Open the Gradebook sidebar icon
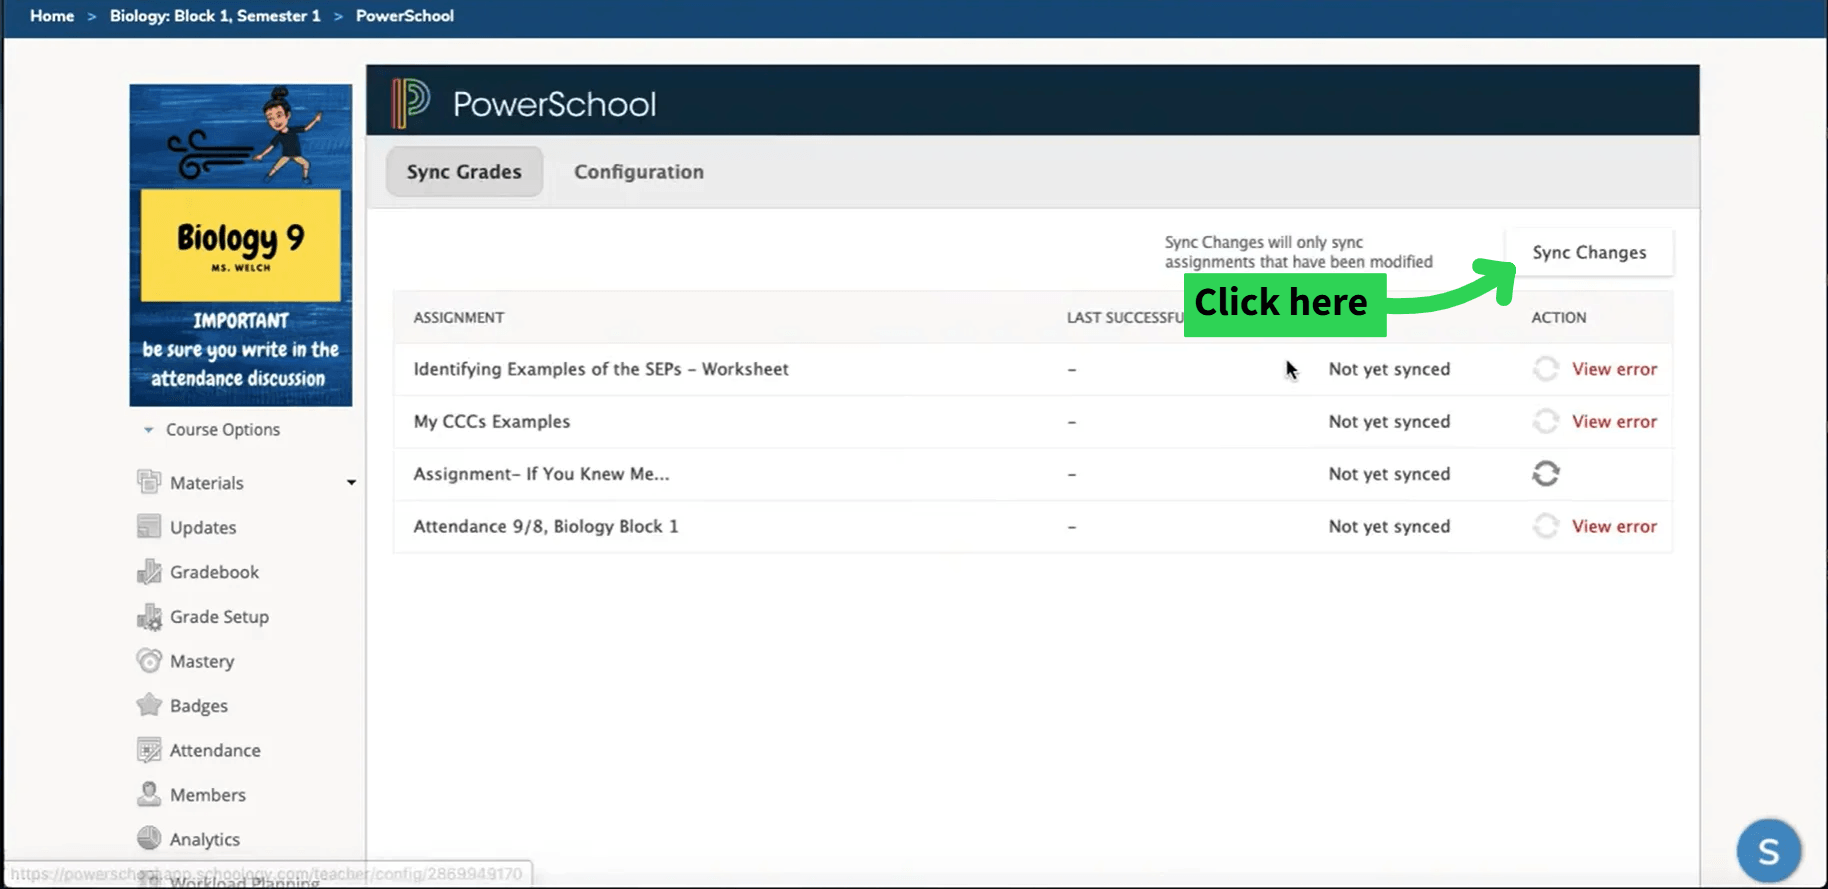The image size is (1828, 889). click(x=149, y=572)
